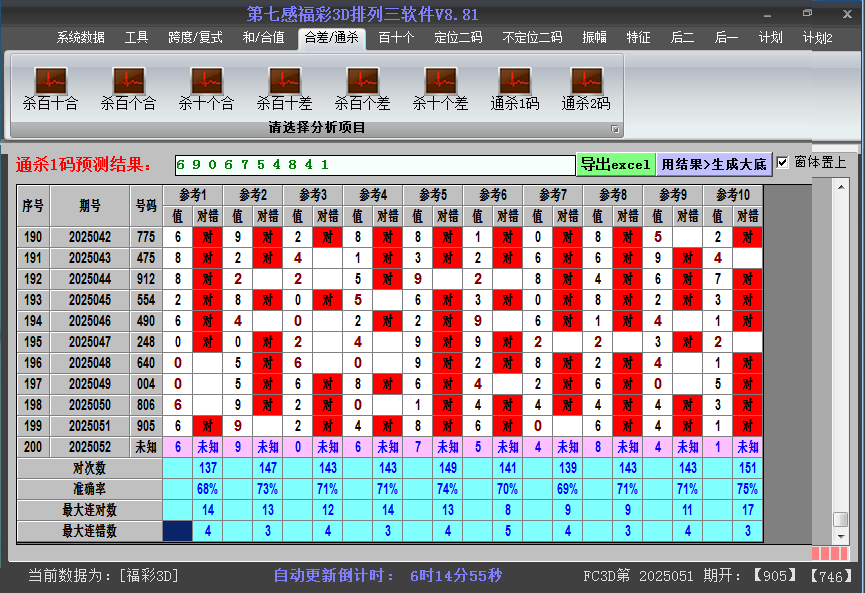Open the 通杀2码 analysis icon
The height and width of the screenshot is (593, 865).
click(586, 89)
